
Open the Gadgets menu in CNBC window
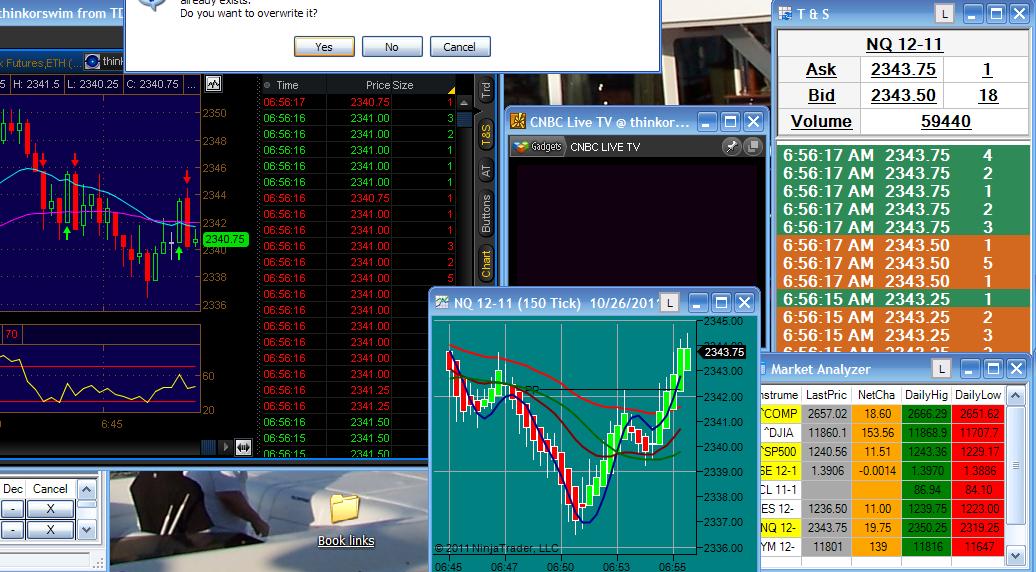(538, 147)
